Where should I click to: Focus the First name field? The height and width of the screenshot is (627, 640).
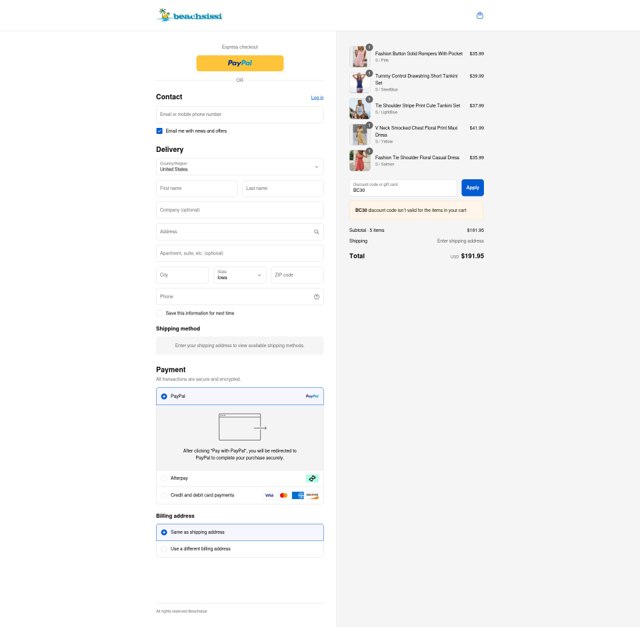197,188
